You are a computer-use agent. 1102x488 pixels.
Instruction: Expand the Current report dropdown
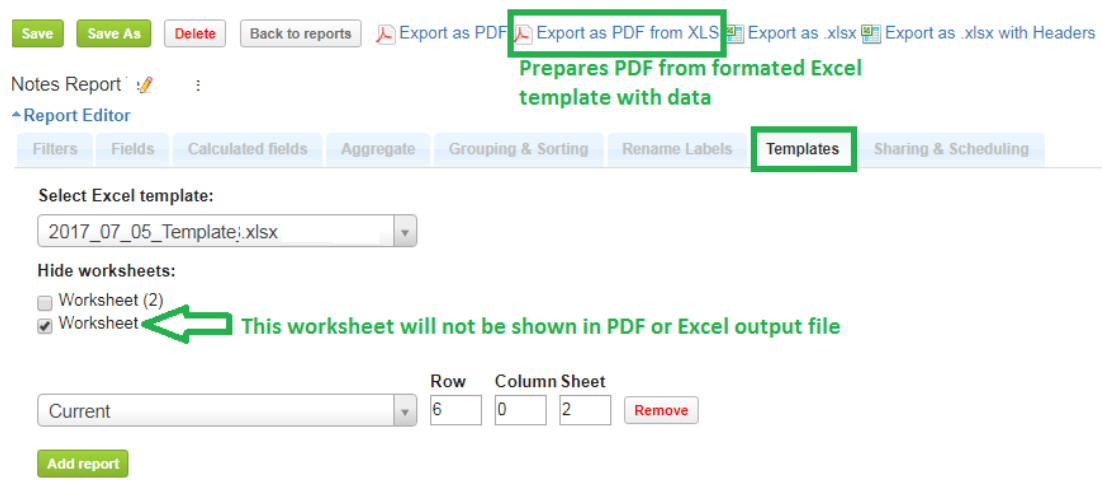tap(227, 411)
